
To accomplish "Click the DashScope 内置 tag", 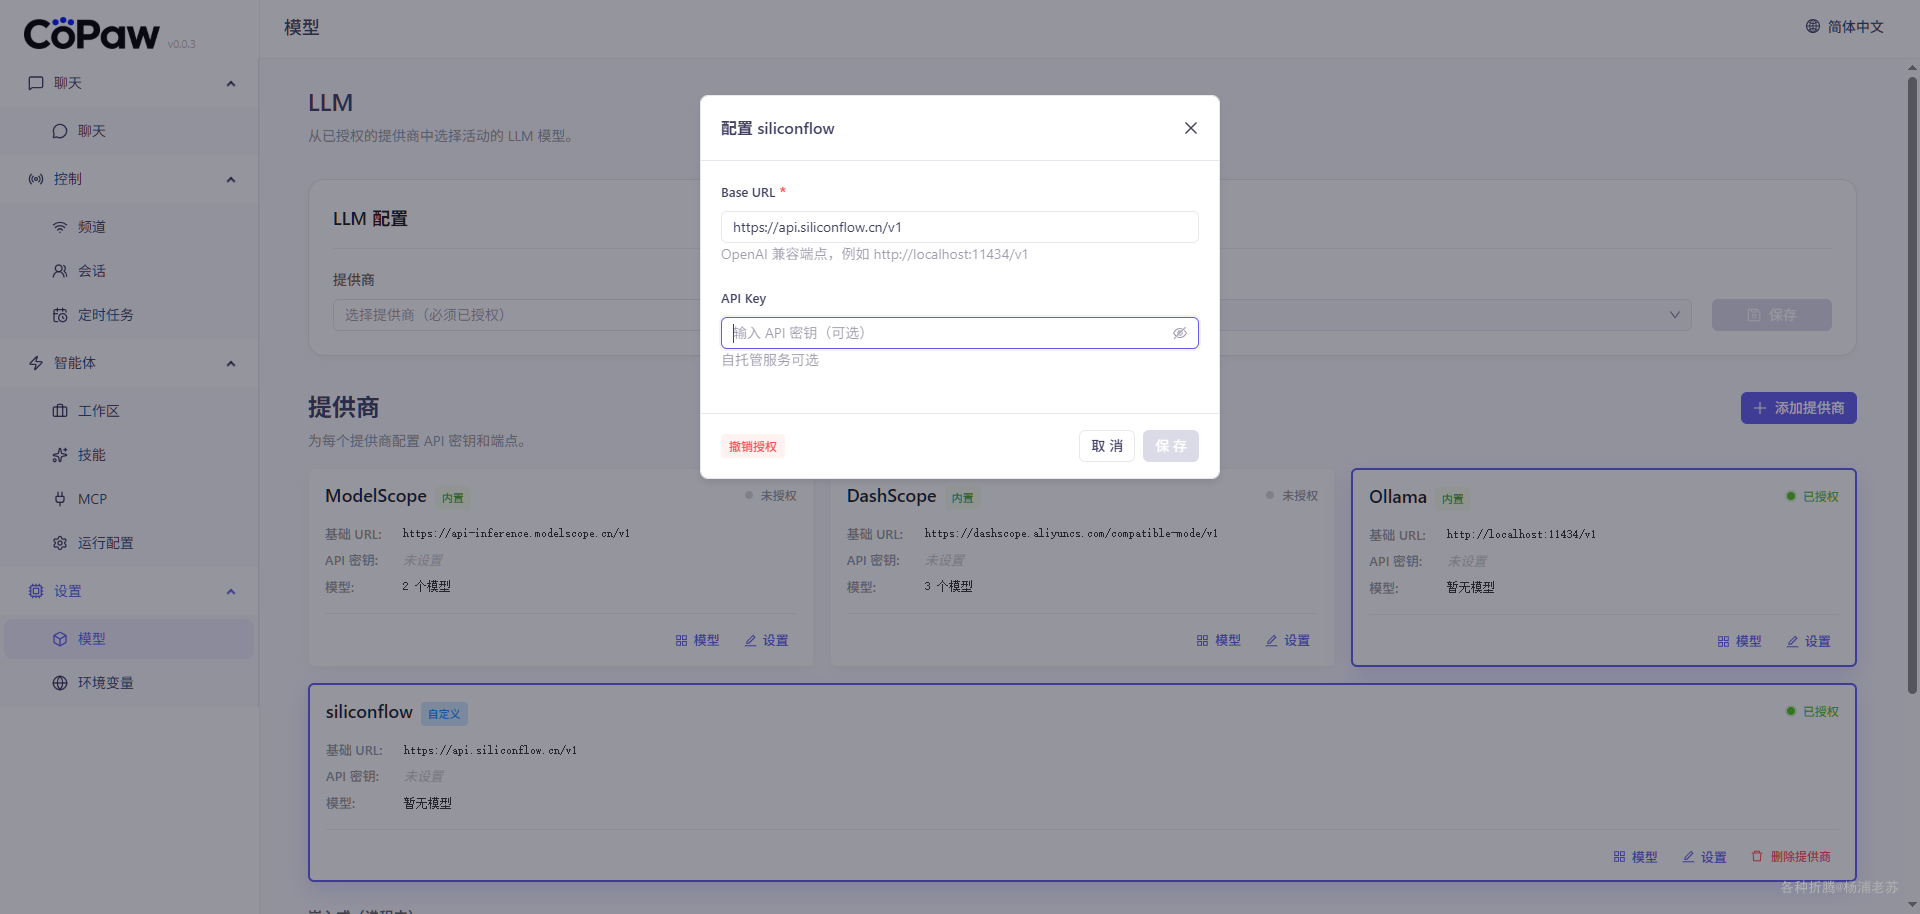I will click(963, 497).
